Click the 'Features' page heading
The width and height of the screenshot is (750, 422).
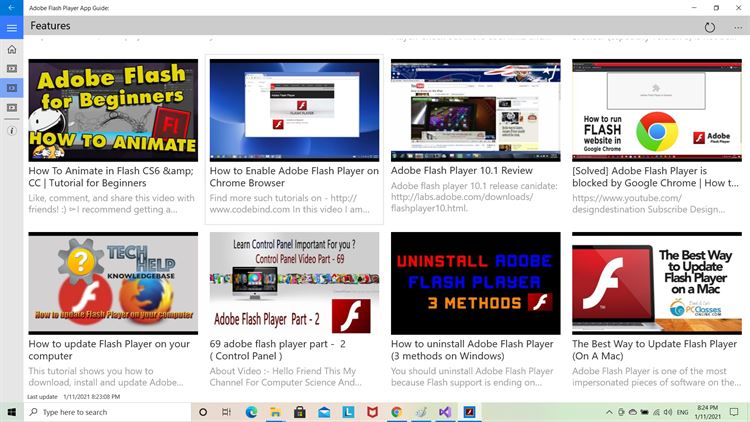(x=50, y=26)
